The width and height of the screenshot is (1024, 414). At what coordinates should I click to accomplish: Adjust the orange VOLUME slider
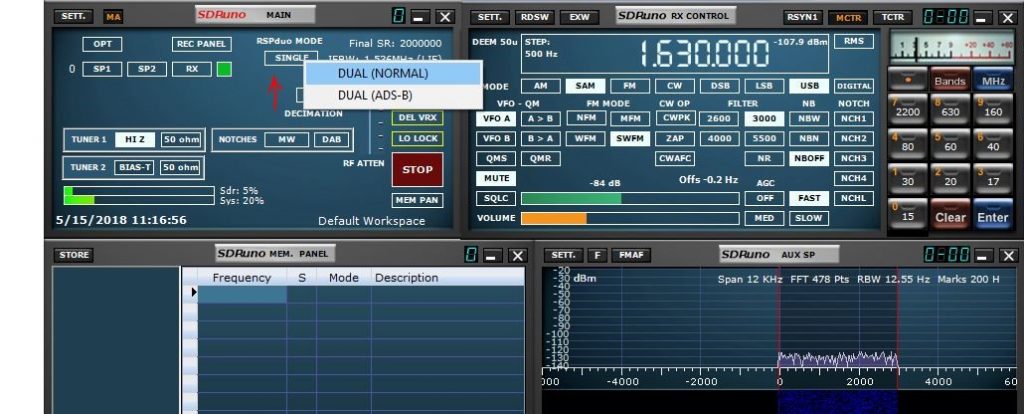630,218
